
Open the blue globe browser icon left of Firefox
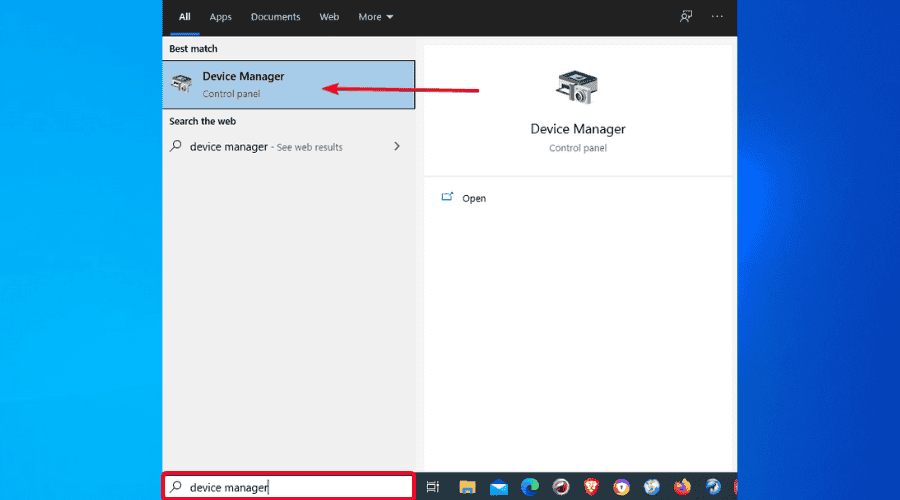(x=651, y=487)
